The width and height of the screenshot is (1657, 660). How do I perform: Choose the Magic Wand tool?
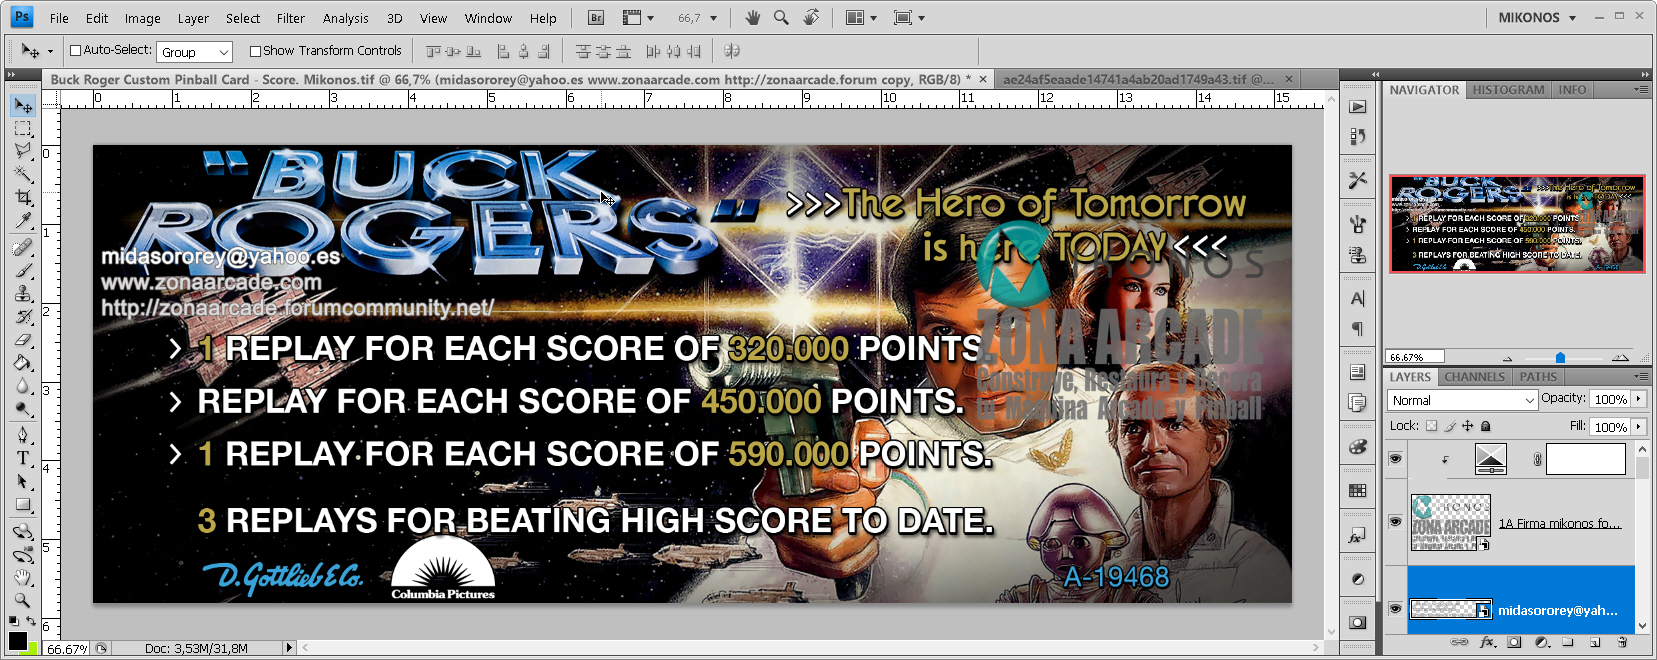(x=22, y=174)
